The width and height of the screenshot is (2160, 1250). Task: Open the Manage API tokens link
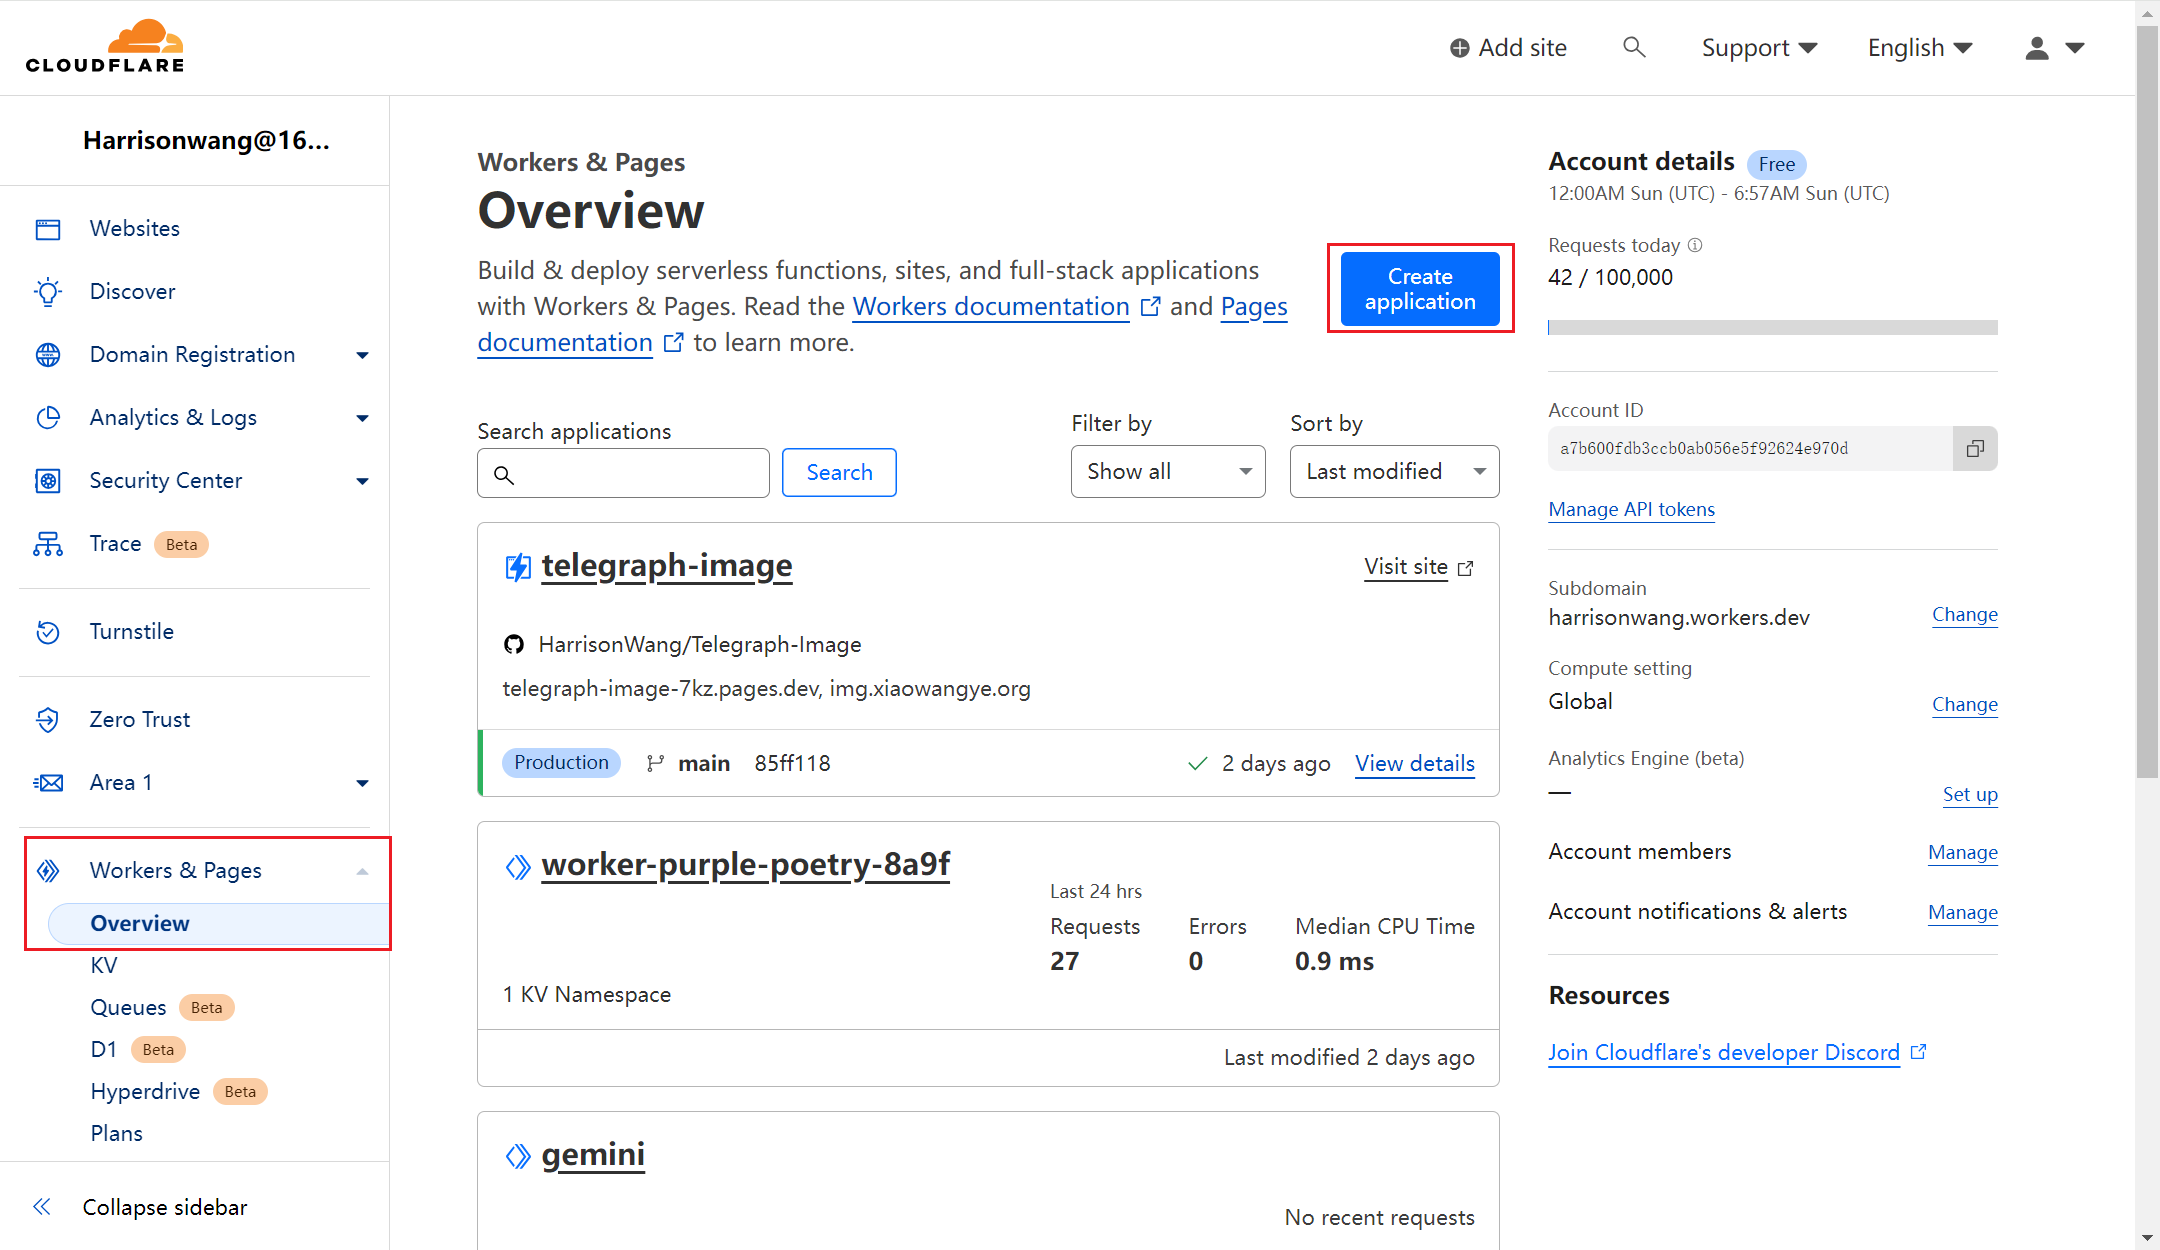1631,510
